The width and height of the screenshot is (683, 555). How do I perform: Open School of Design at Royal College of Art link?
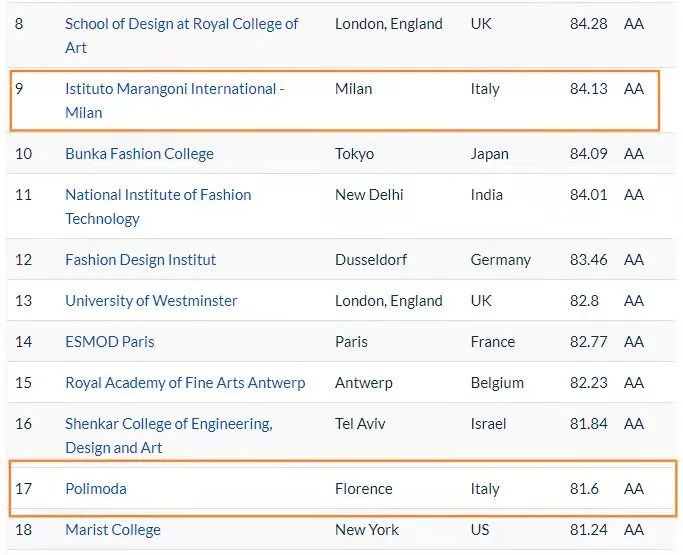pos(181,24)
